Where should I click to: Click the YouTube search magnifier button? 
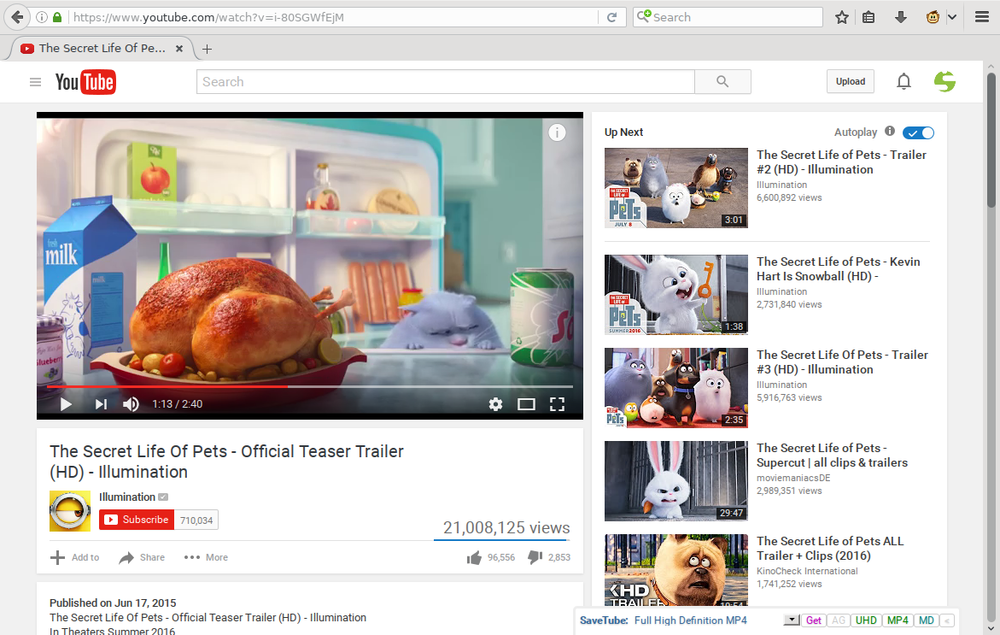tap(723, 82)
